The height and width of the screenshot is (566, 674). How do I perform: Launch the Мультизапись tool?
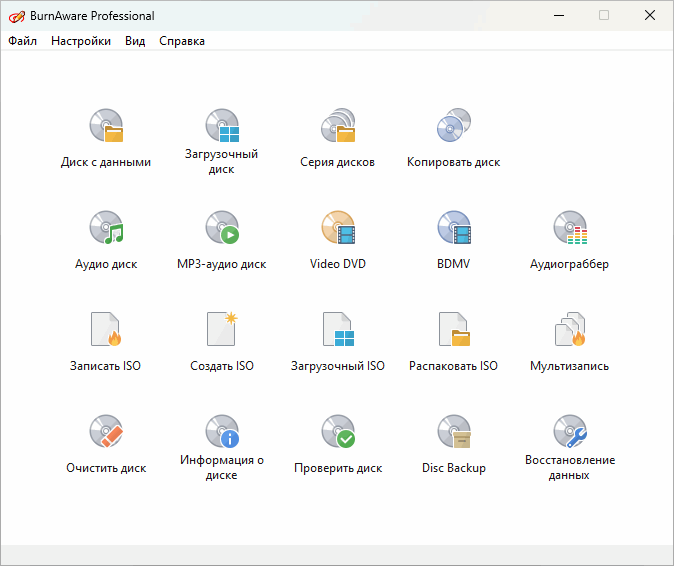point(569,330)
